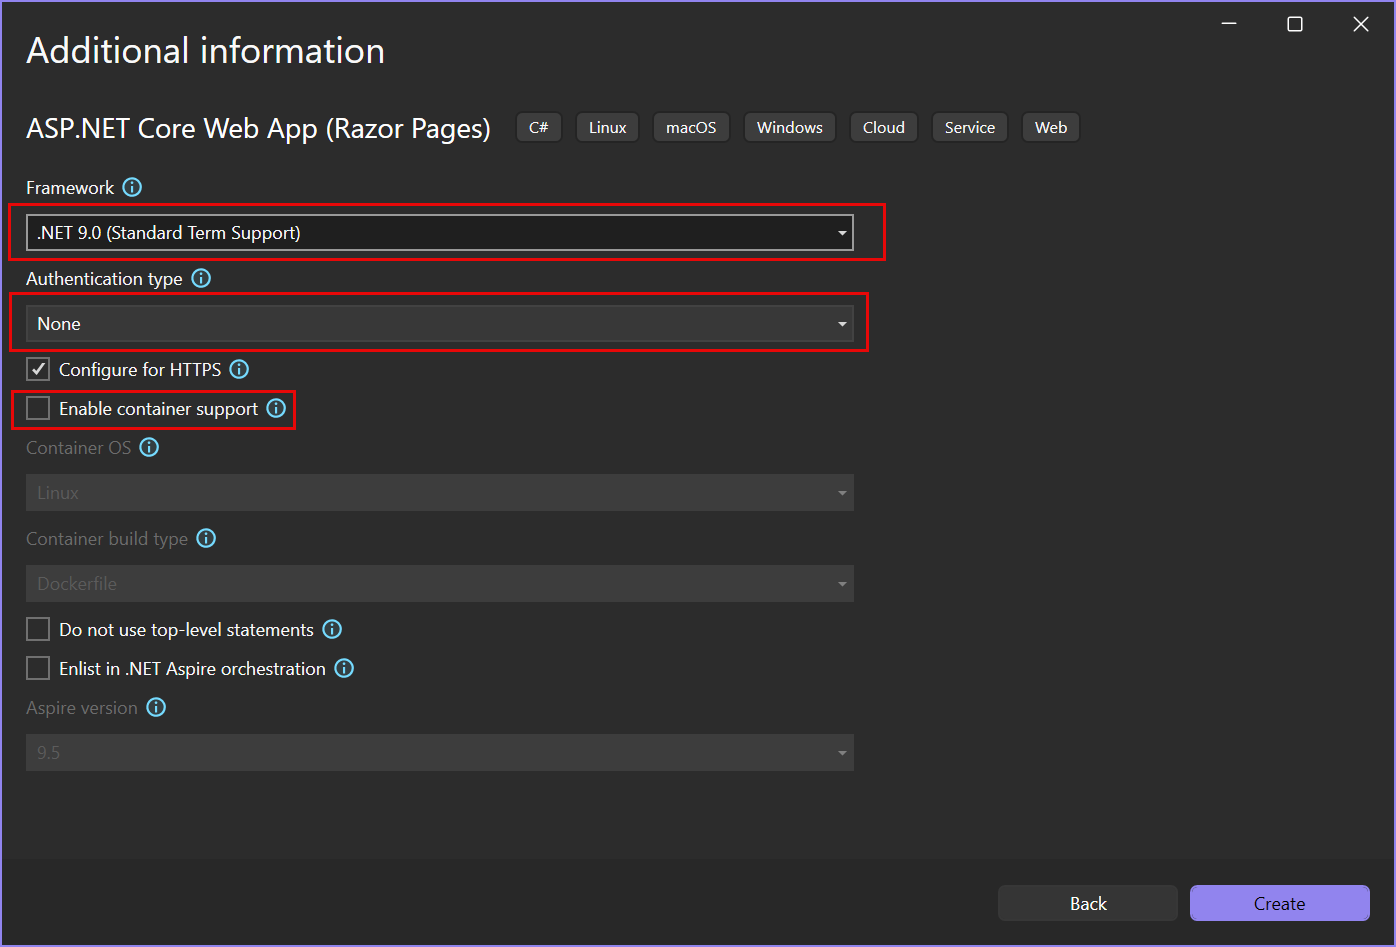View info for Do not use top-level statements
The width and height of the screenshot is (1396, 947).
coord(332,629)
